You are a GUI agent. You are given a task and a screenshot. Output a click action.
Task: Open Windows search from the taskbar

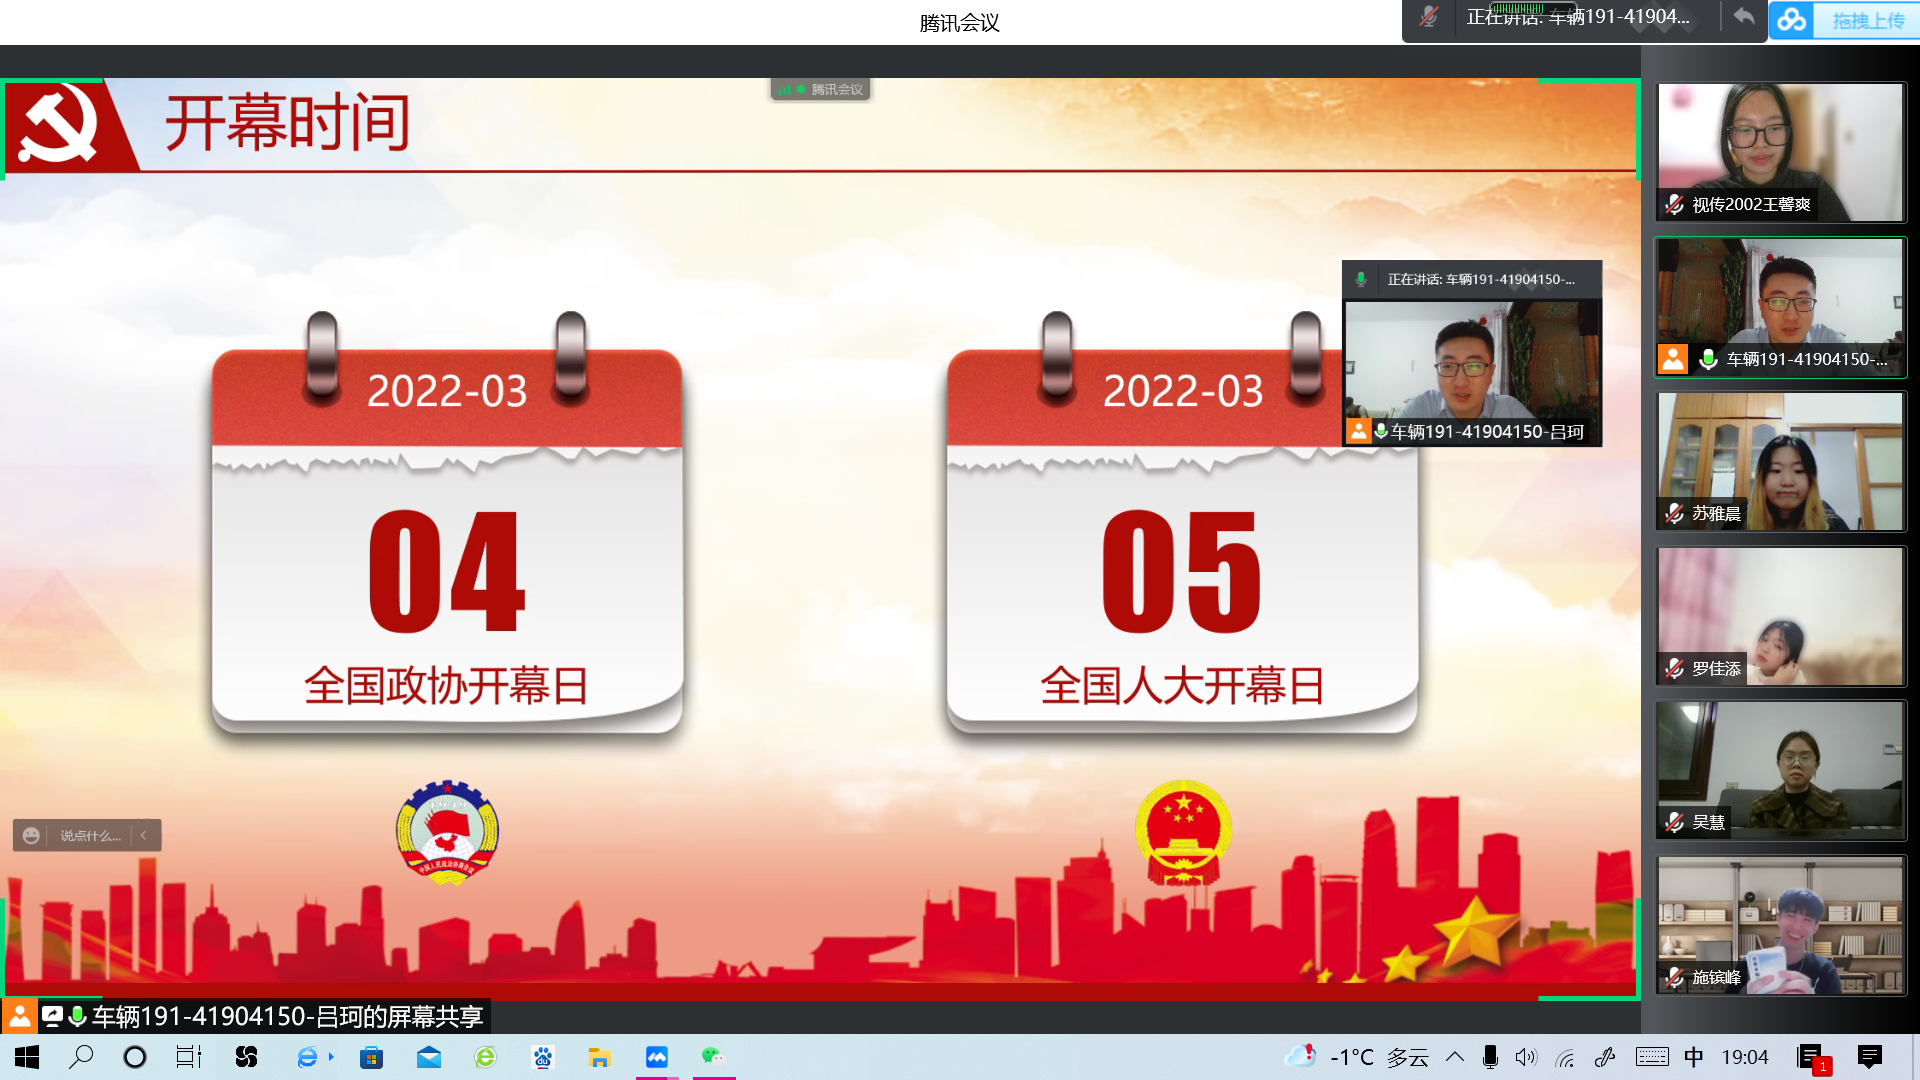click(81, 1057)
